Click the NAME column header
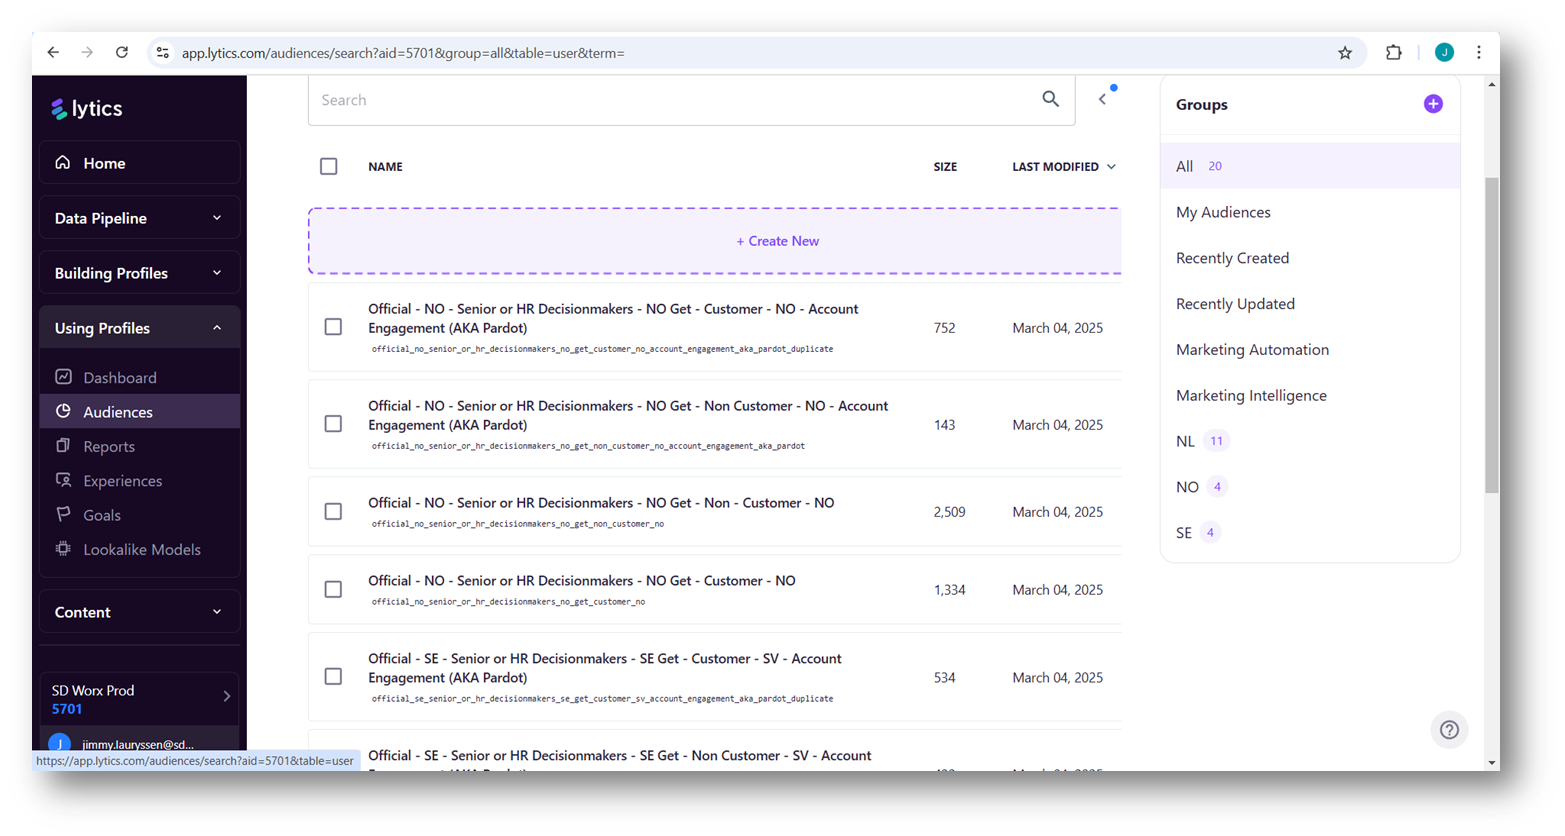This screenshot has height=836, width=1565. tap(385, 167)
